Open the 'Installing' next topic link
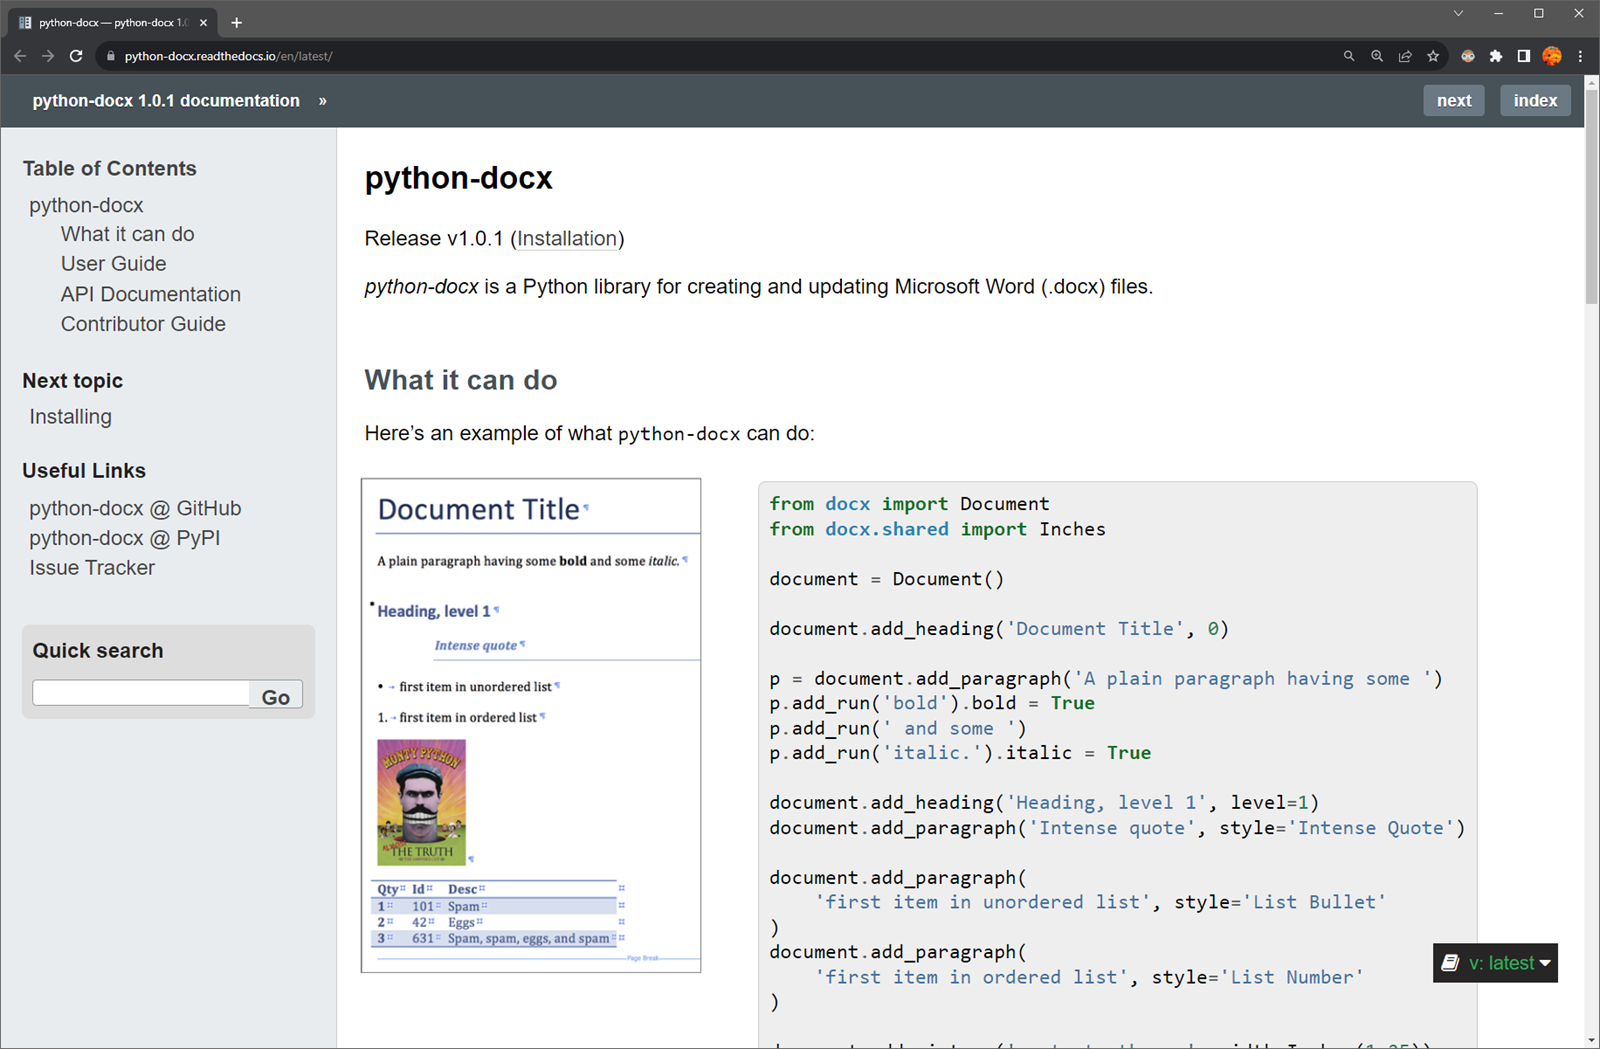1600x1049 pixels. (x=70, y=417)
